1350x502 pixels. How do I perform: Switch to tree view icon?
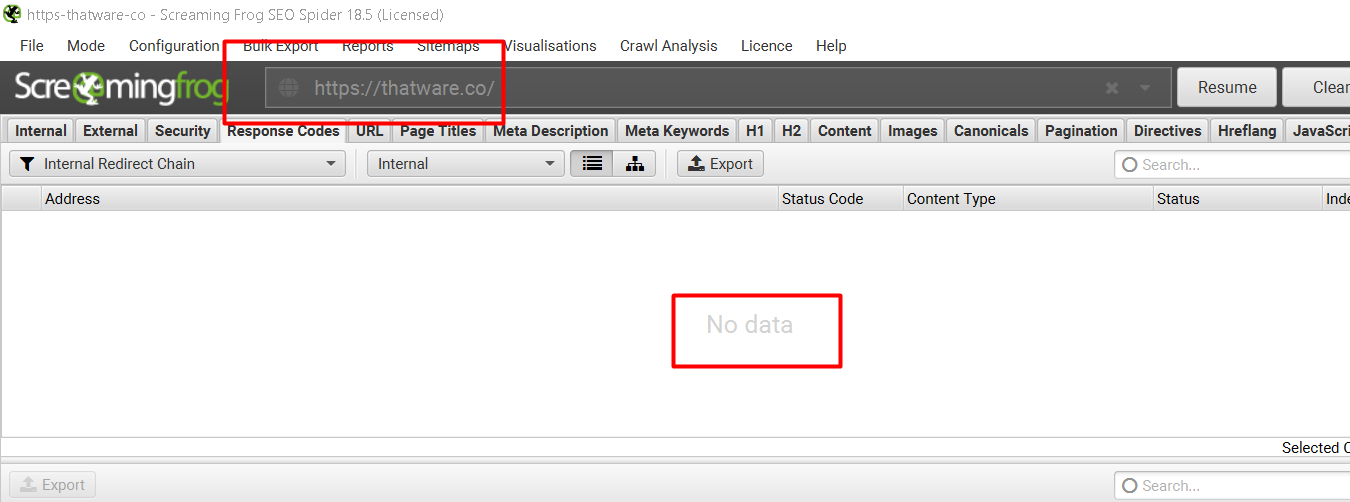click(634, 164)
